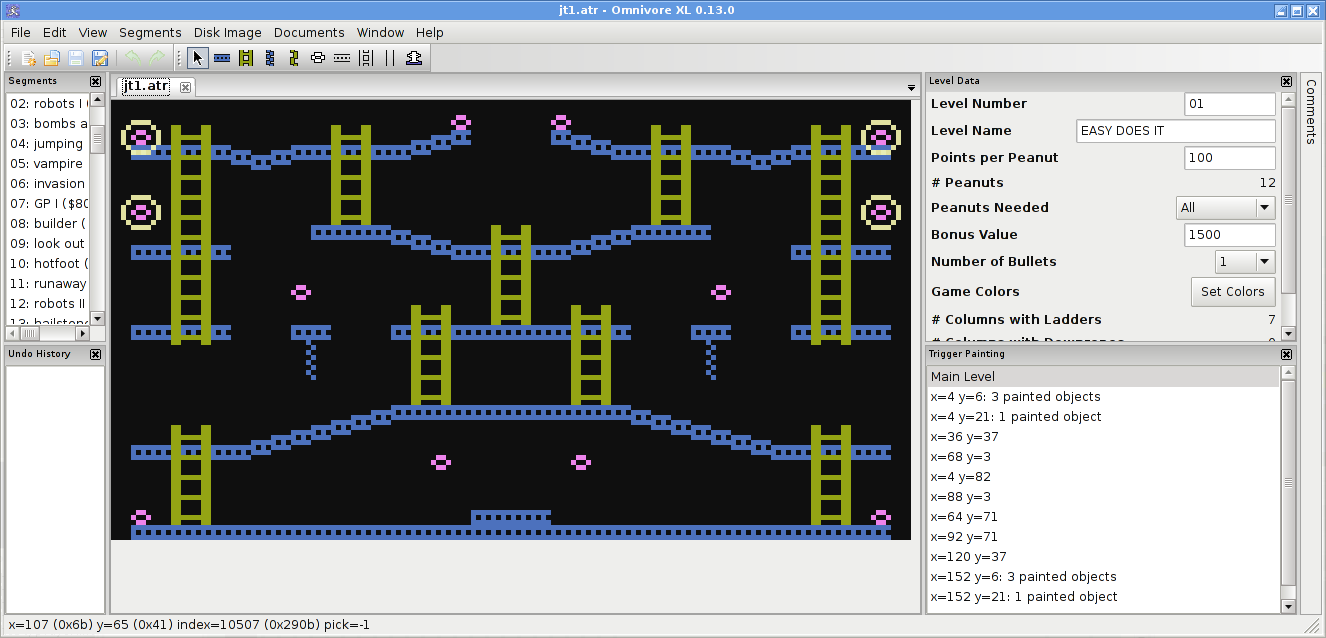1326x638 pixels.
Task: Close the jt1.atr document tab
Action: click(x=185, y=87)
